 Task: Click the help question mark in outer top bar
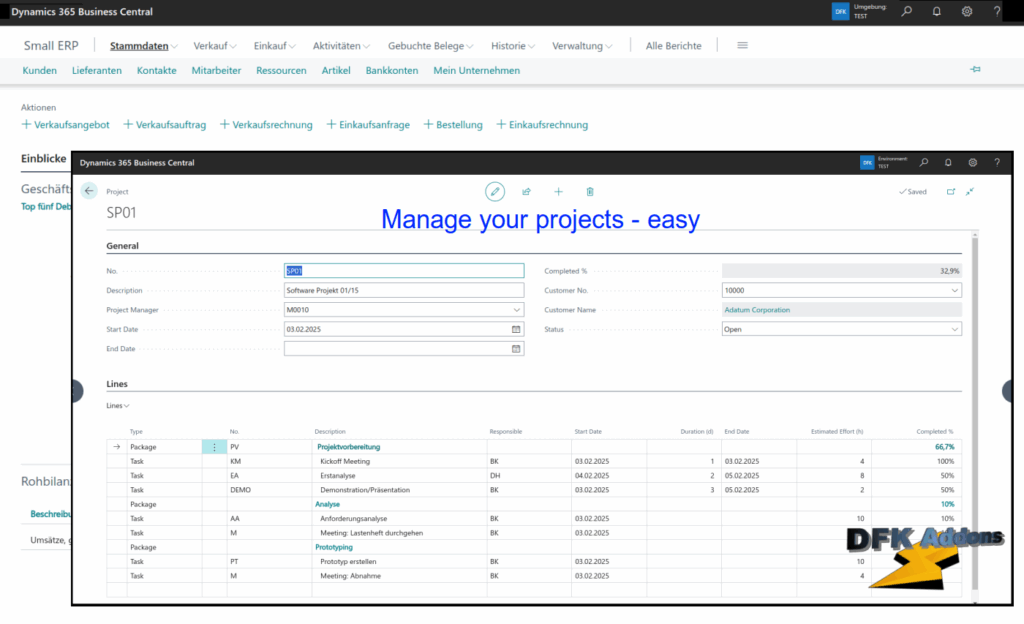tap(997, 11)
